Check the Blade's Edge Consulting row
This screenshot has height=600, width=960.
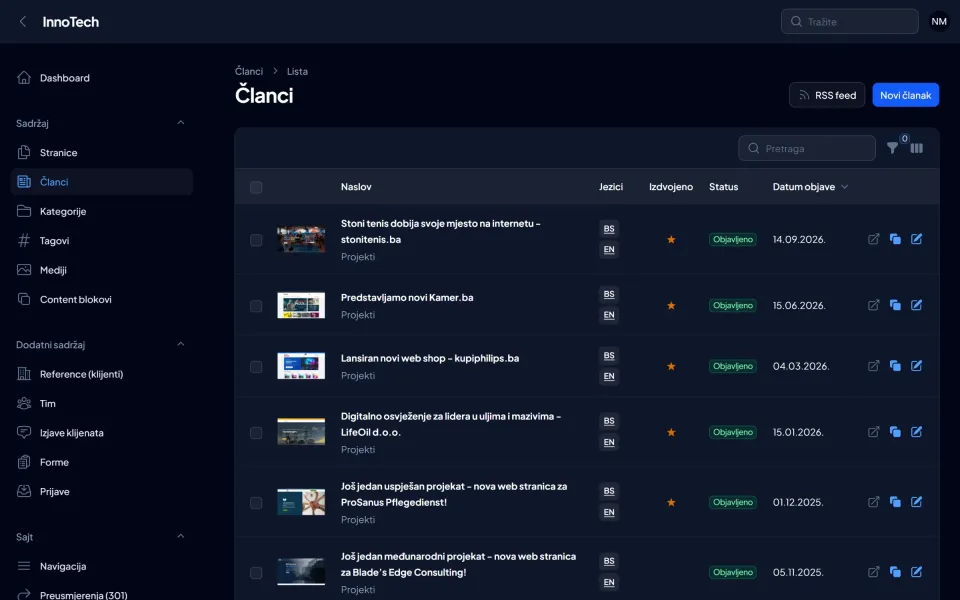coord(256,573)
